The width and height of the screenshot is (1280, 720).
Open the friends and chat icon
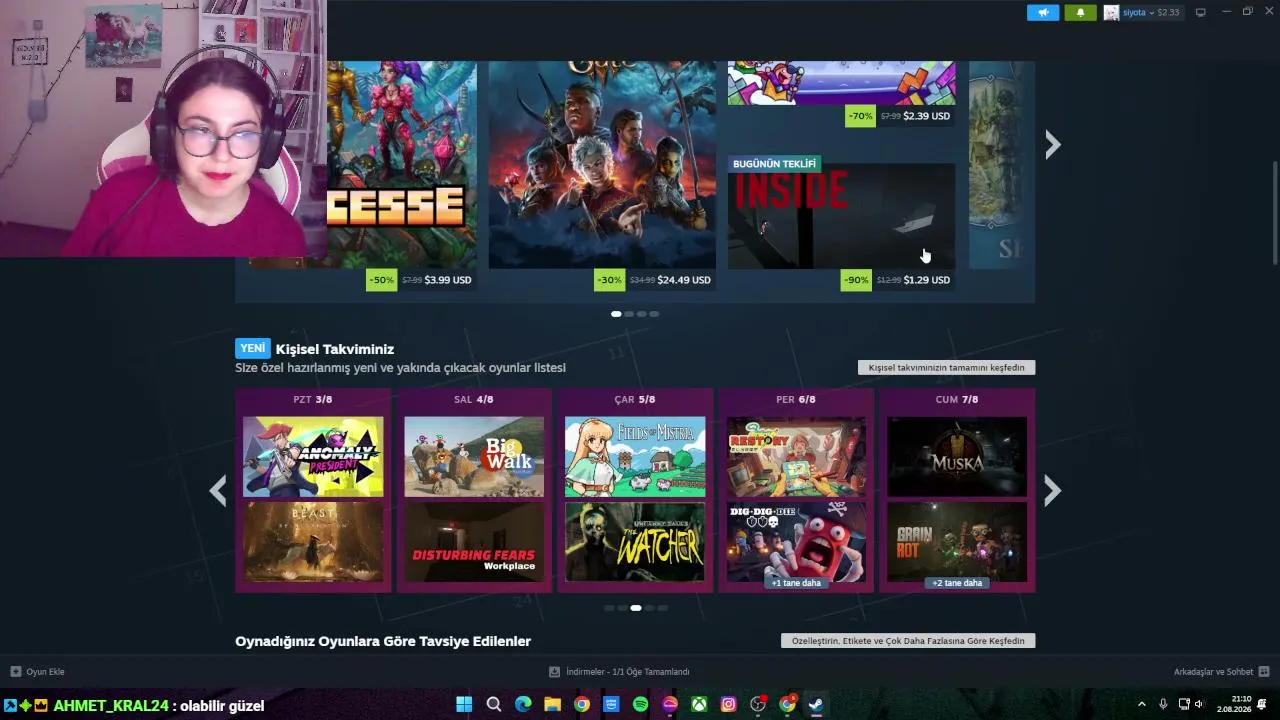pos(1264,672)
